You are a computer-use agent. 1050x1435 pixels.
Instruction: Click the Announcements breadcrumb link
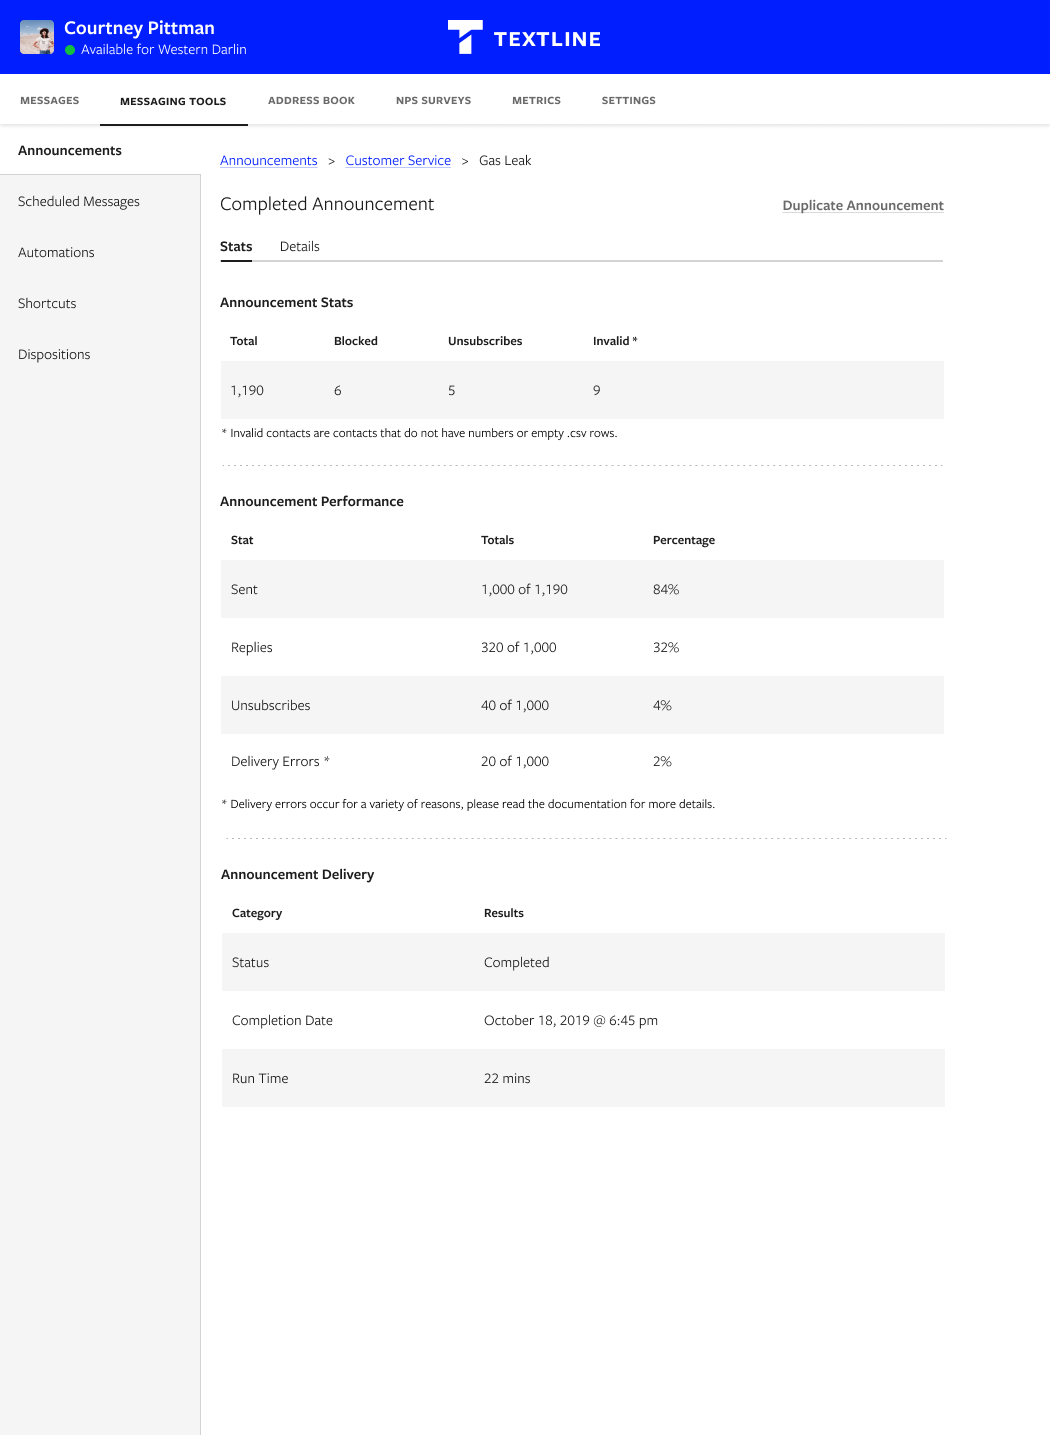click(x=269, y=160)
